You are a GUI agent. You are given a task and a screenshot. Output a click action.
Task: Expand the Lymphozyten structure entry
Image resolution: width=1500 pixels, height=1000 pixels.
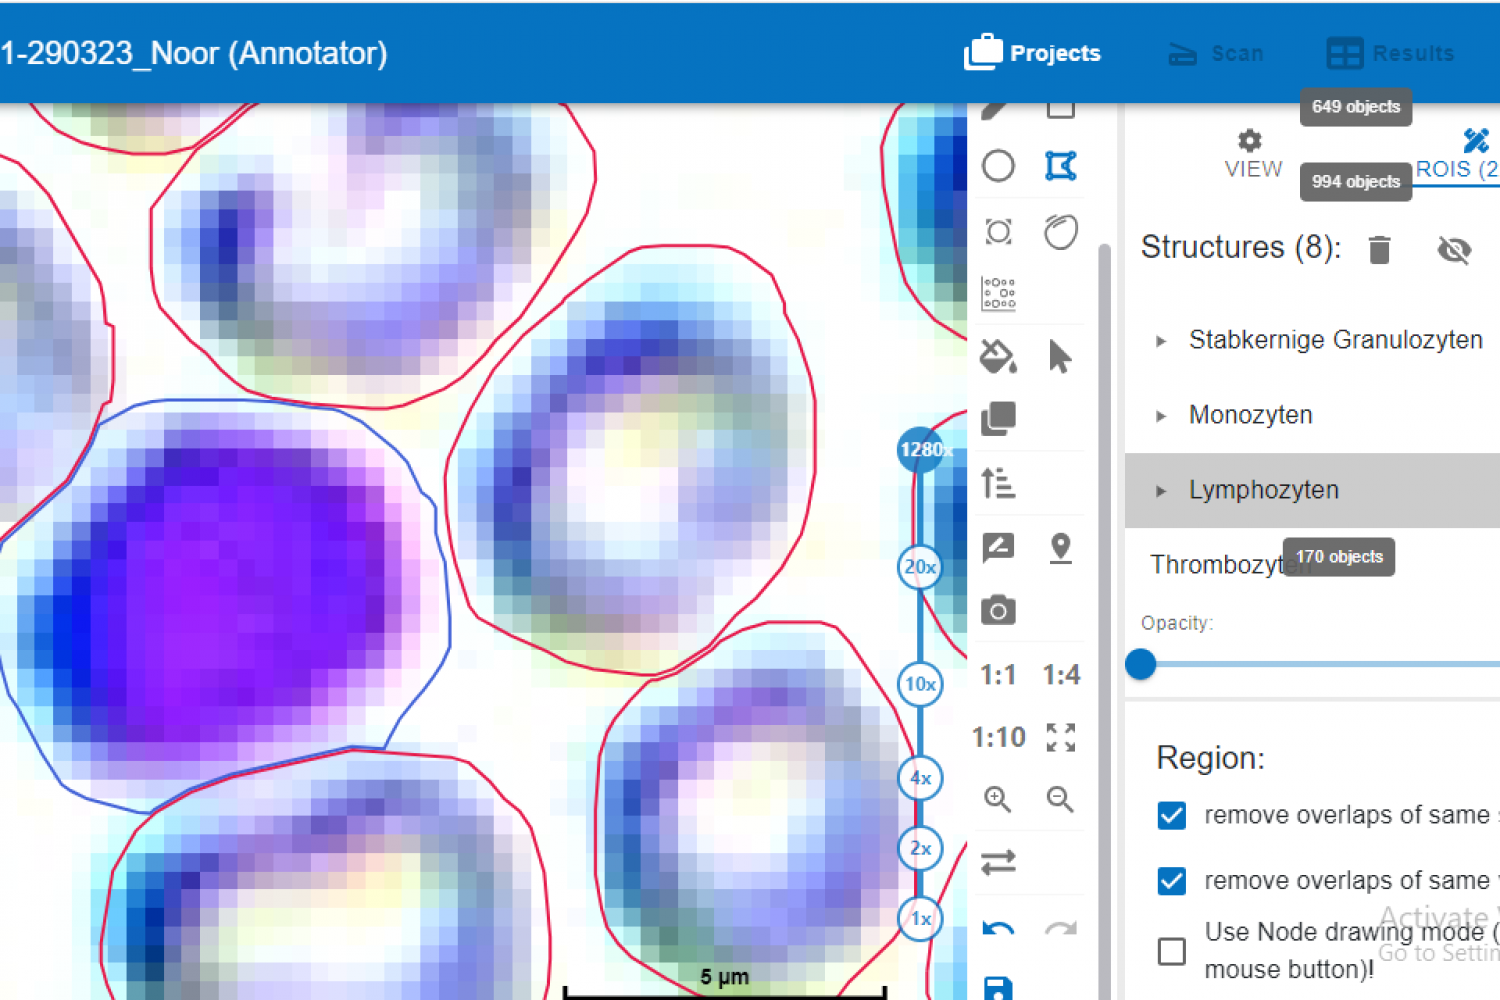[x=1161, y=491]
